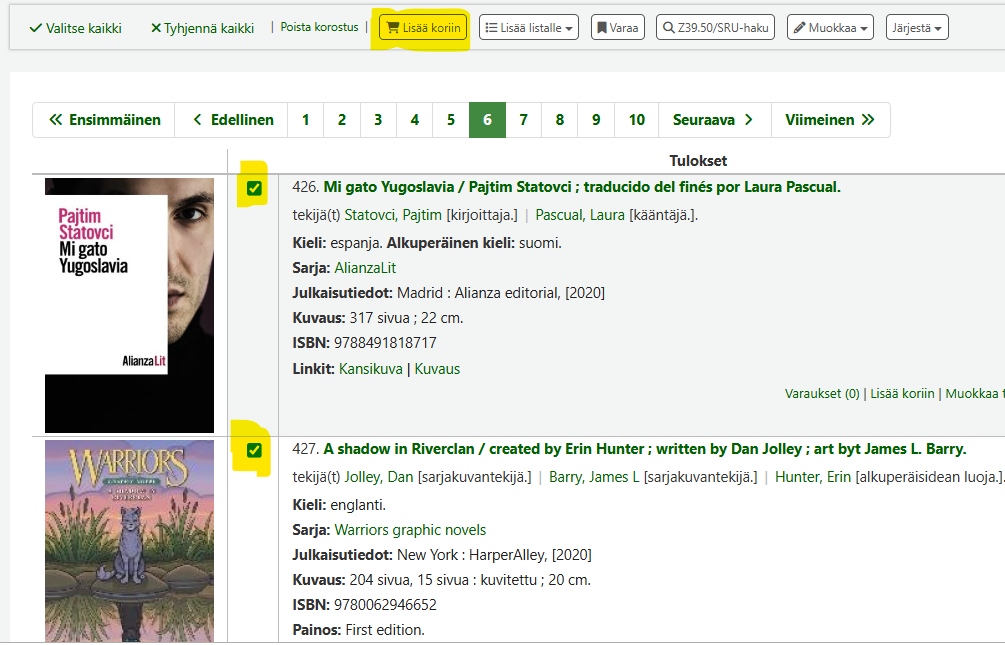Click the Varaukset (0) link
1005x645 pixels.
point(822,394)
